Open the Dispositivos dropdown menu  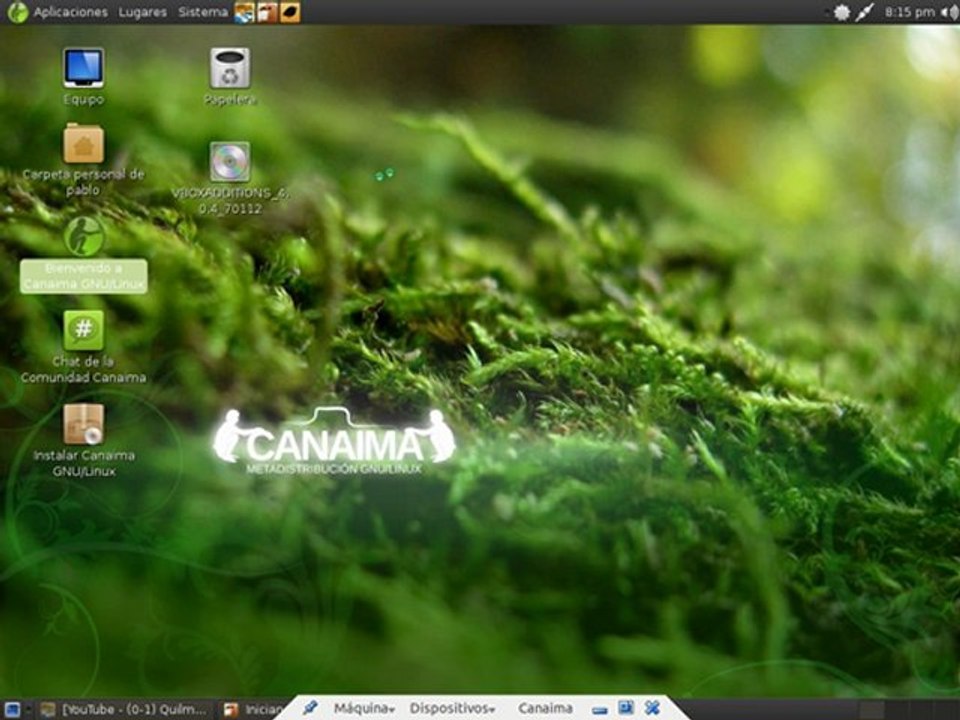452,708
